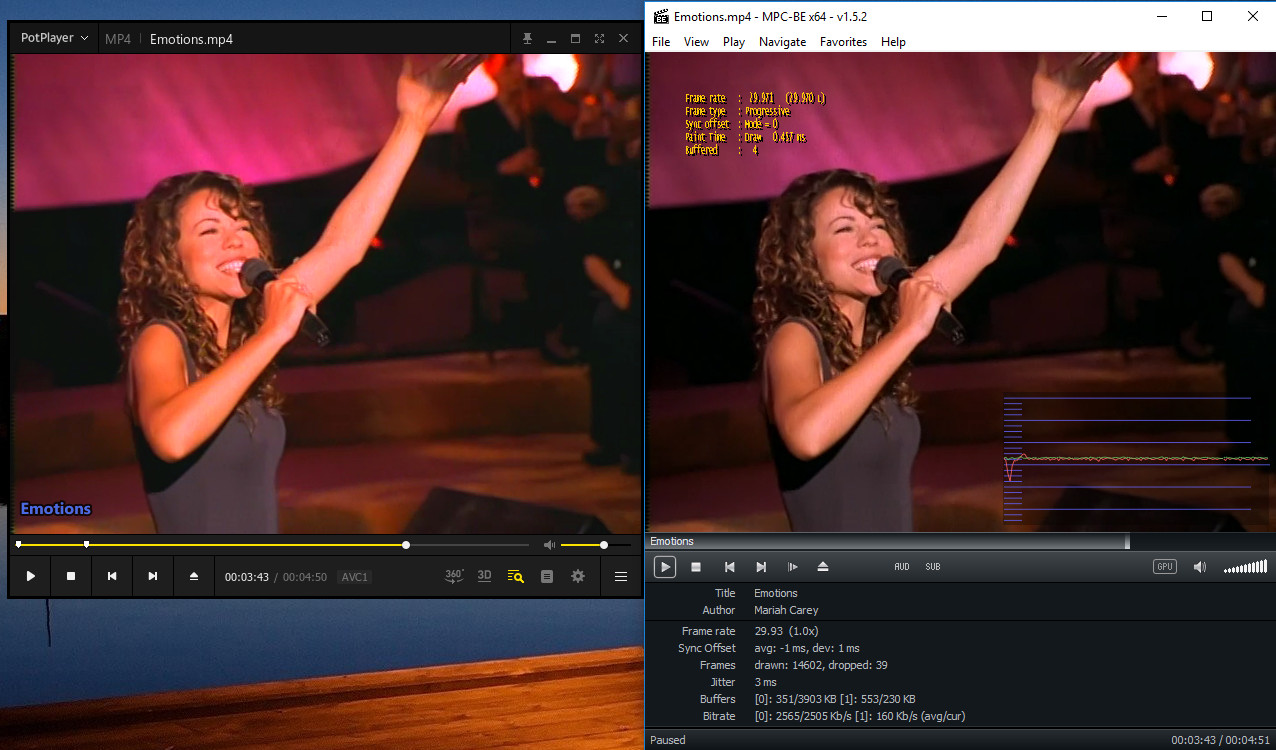Click the AVC1 codec badge
This screenshot has width=1276, height=750.
tap(355, 577)
